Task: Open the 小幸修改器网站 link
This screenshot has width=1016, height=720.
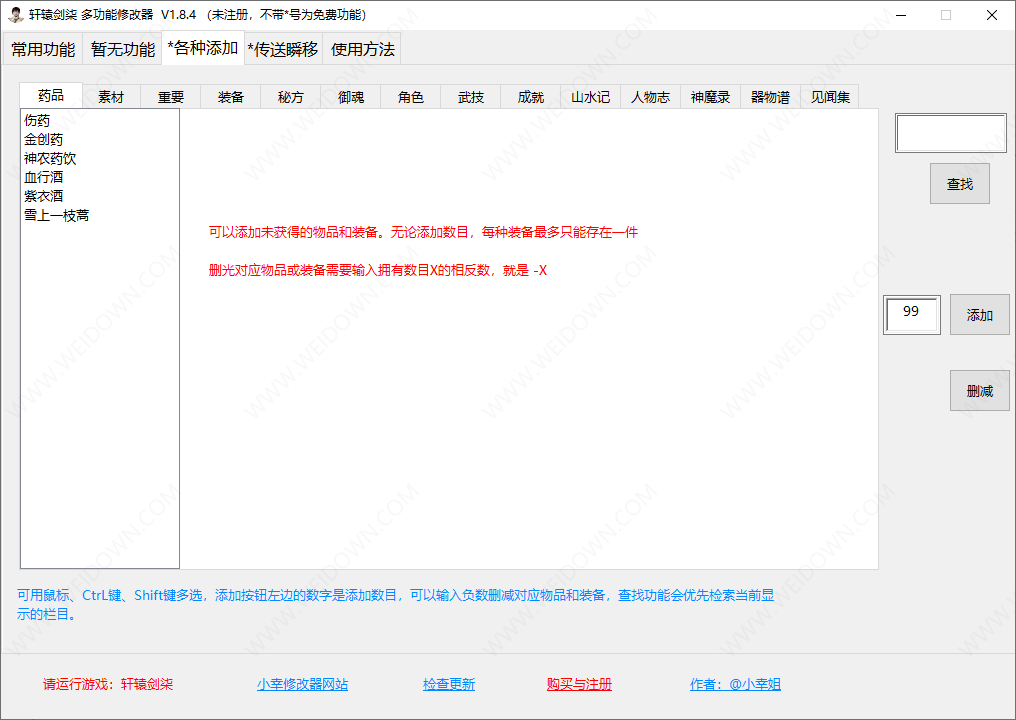Action: pyautogui.click(x=302, y=684)
